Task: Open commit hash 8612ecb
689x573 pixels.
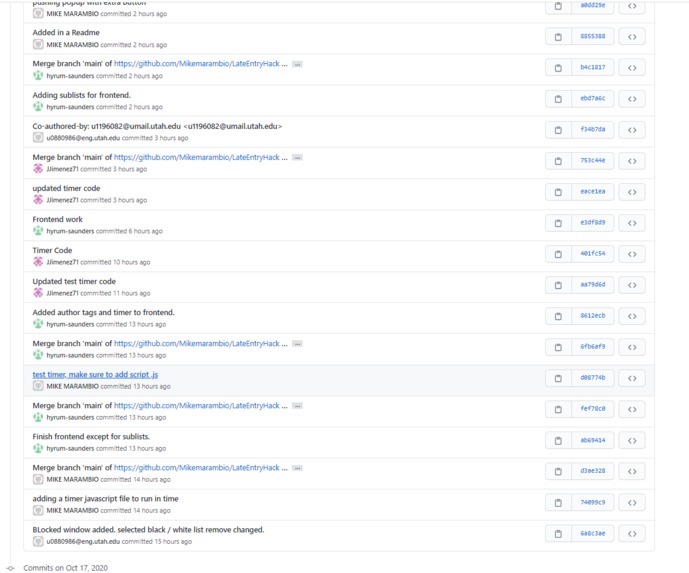Action: pyautogui.click(x=592, y=316)
